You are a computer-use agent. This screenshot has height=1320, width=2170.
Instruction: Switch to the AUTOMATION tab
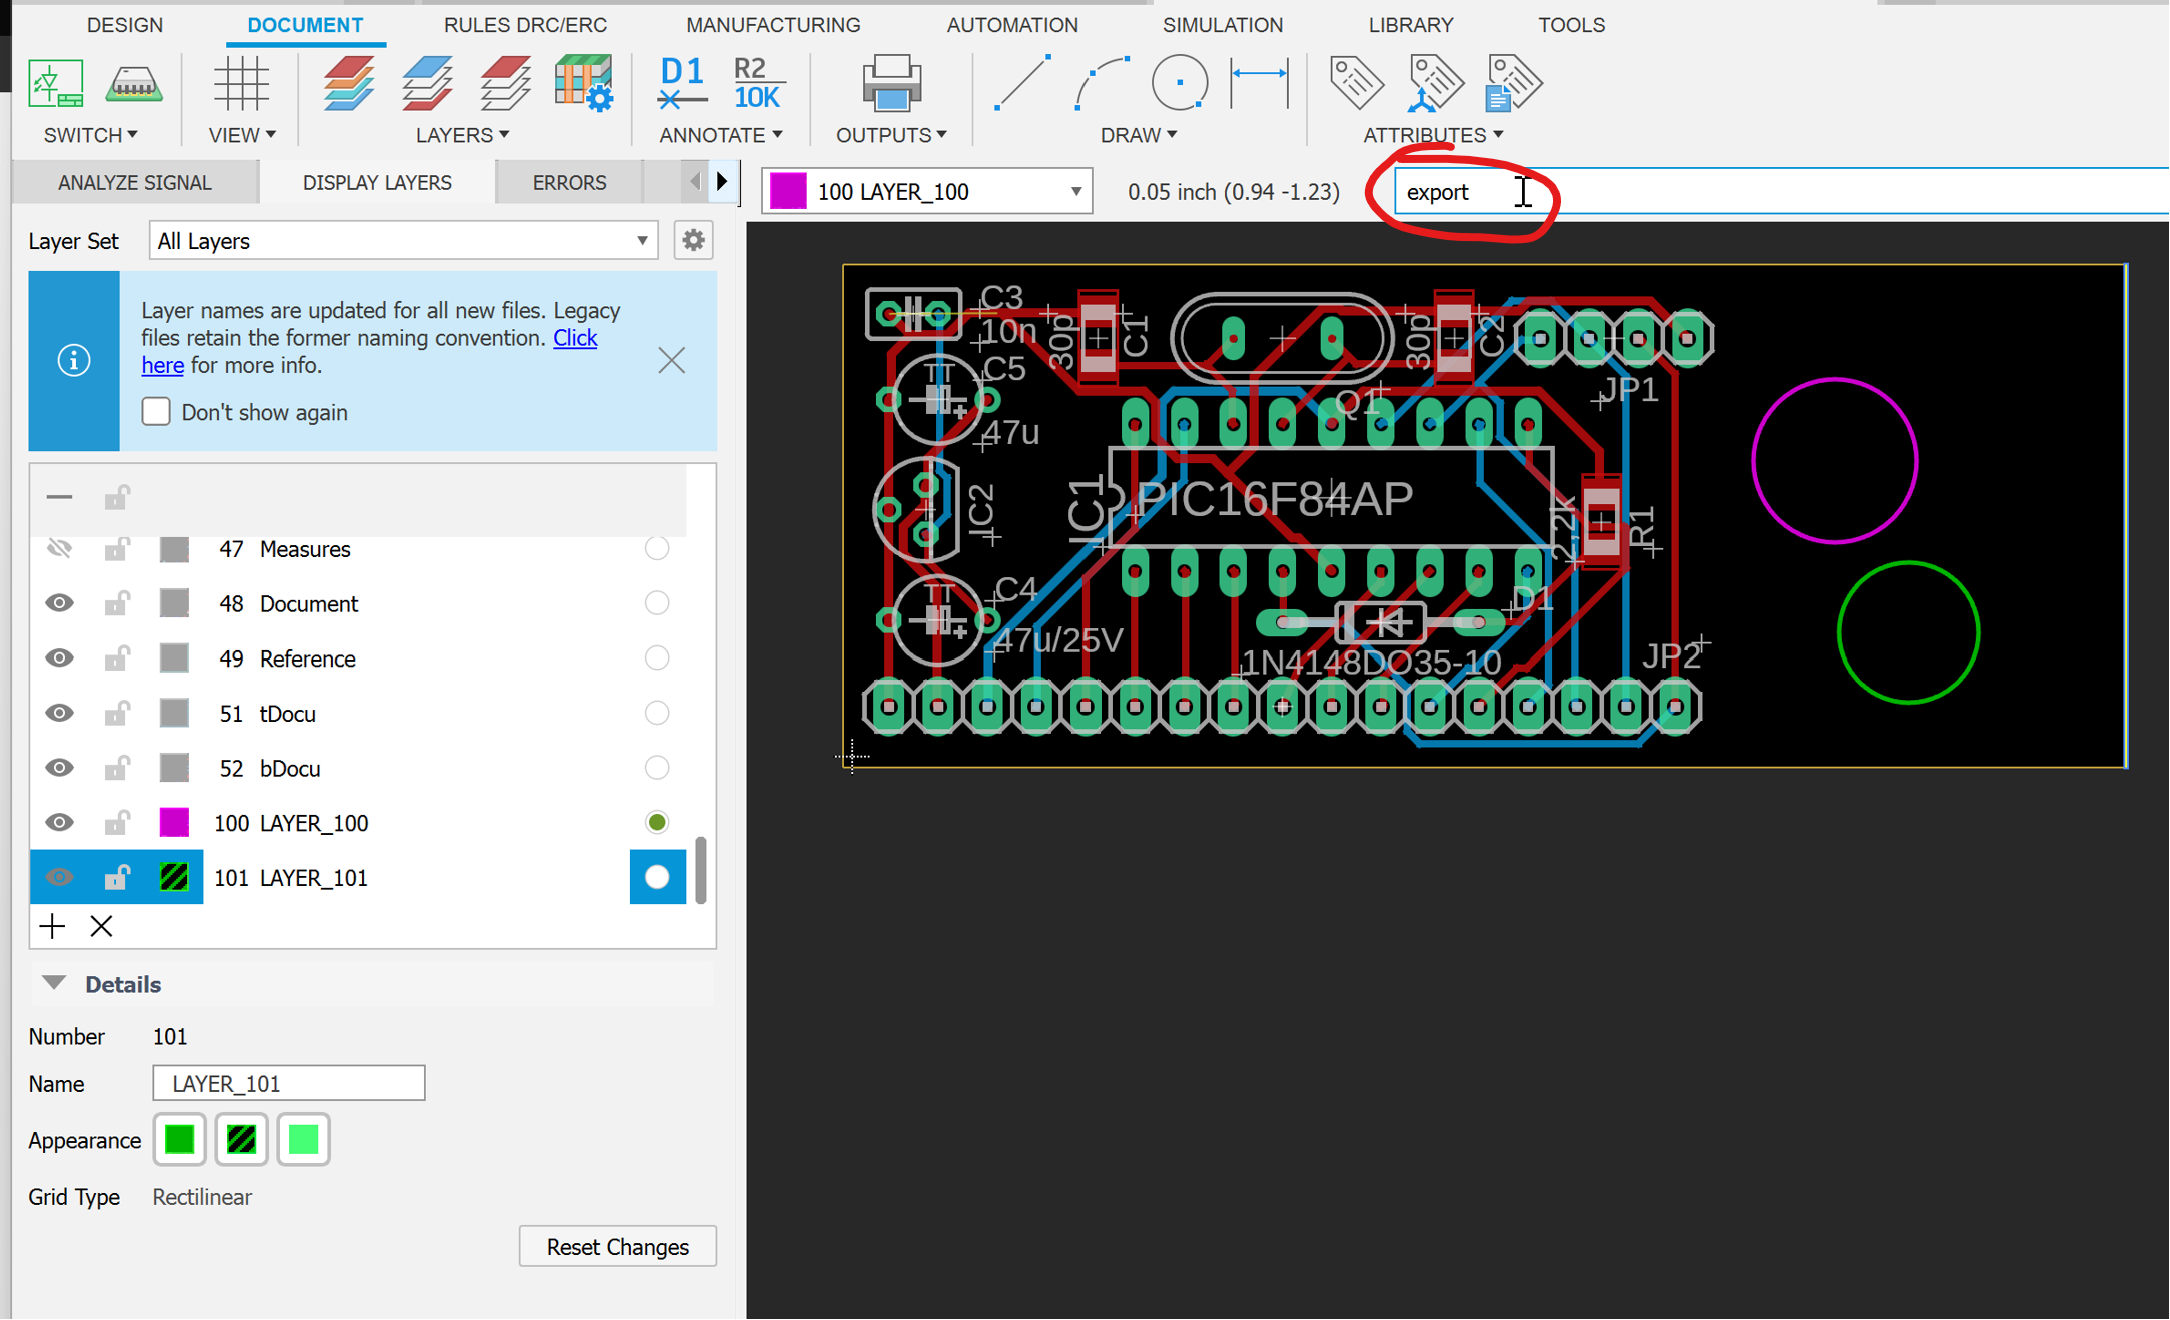click(x=1012, y=25)
